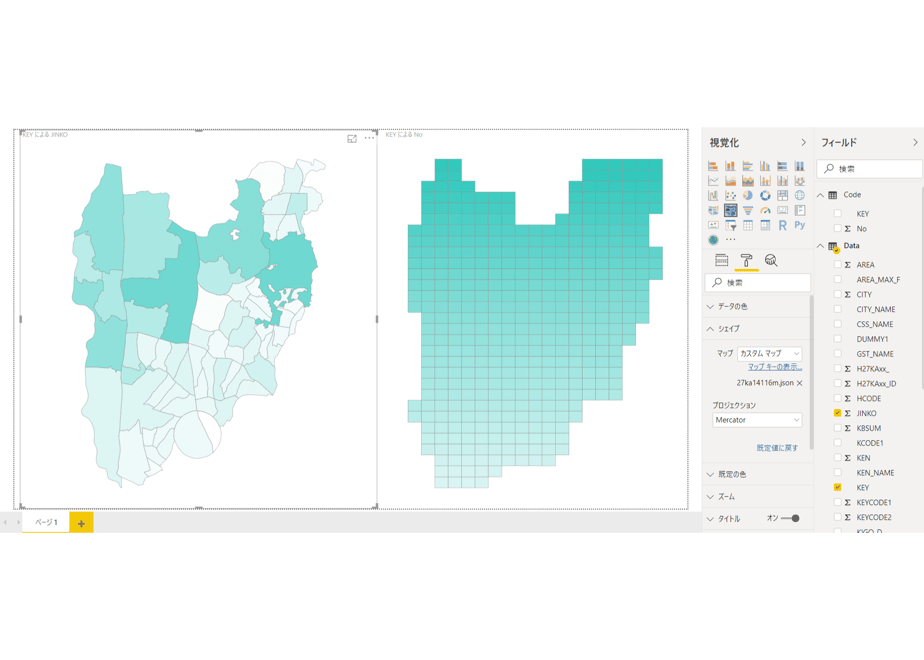Screen dimensions: 924x660
Task: Select the Shape Map visual icon
Action: coord(730,210)
